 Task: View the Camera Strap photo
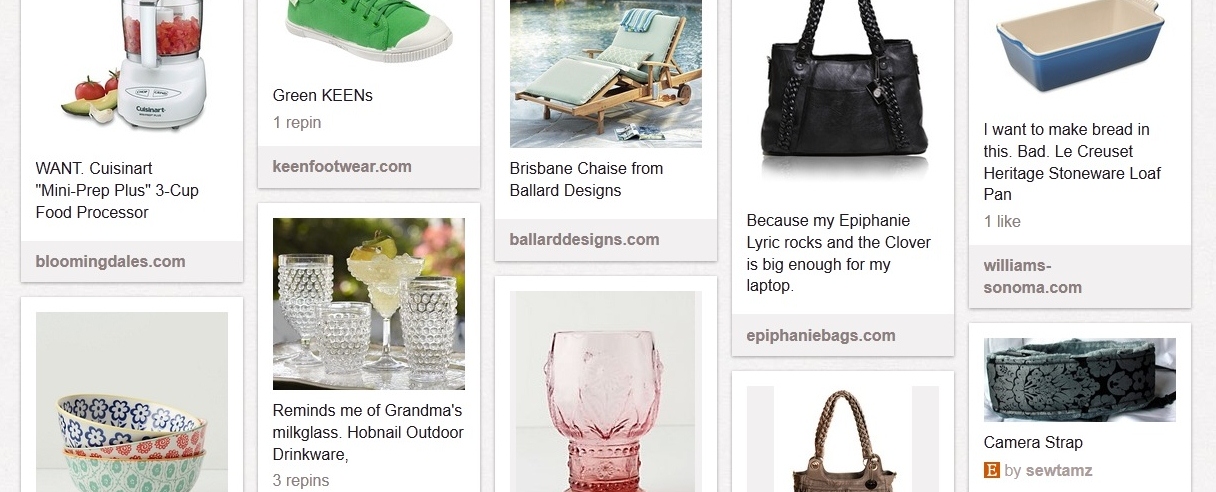pyautogui.click(x=1080, y=380)
